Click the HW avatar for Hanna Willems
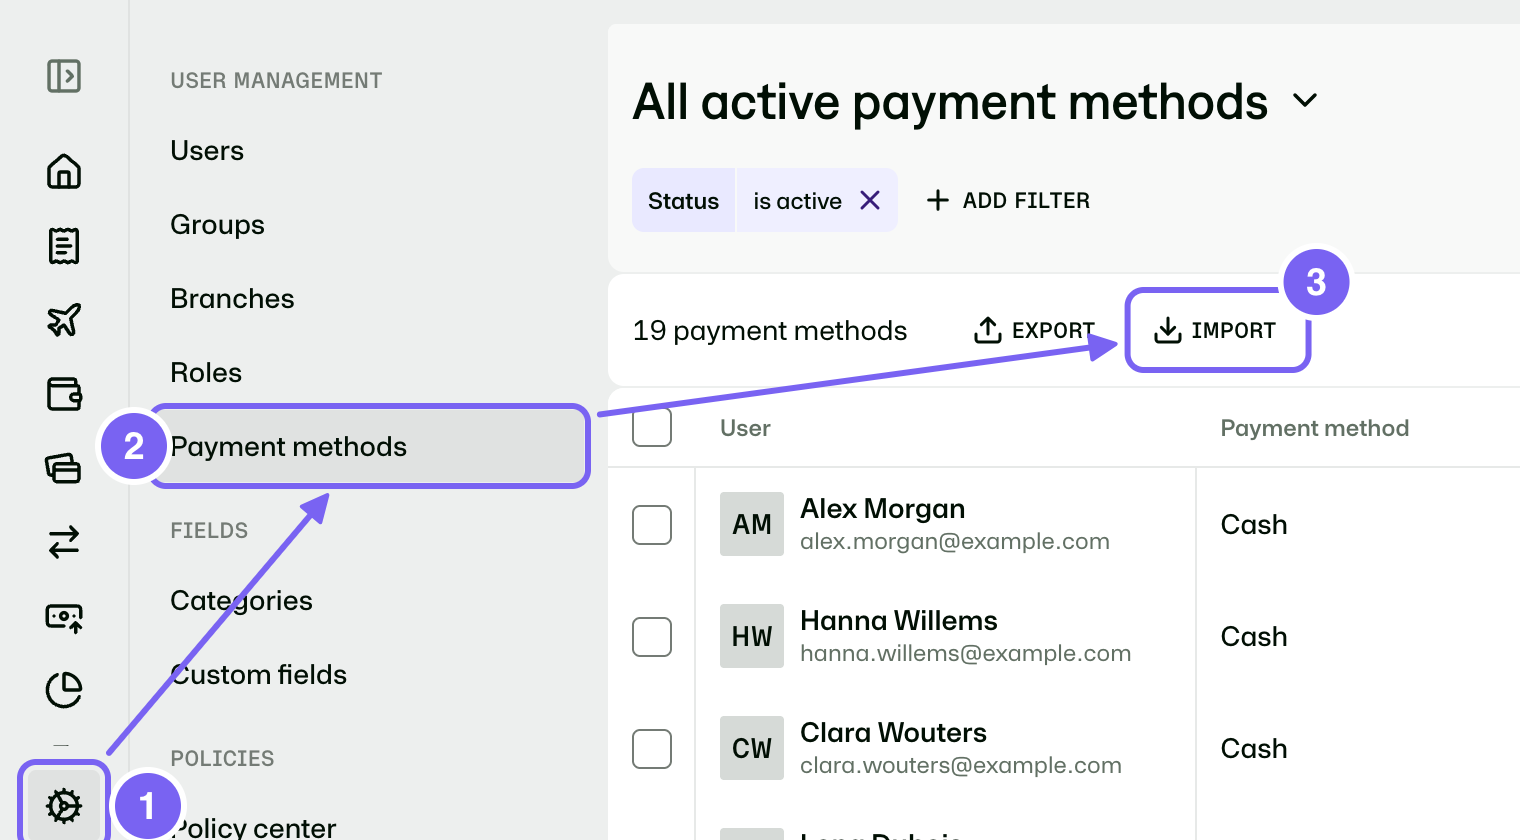The image size is (1520, 840). [x=752, y=636]
